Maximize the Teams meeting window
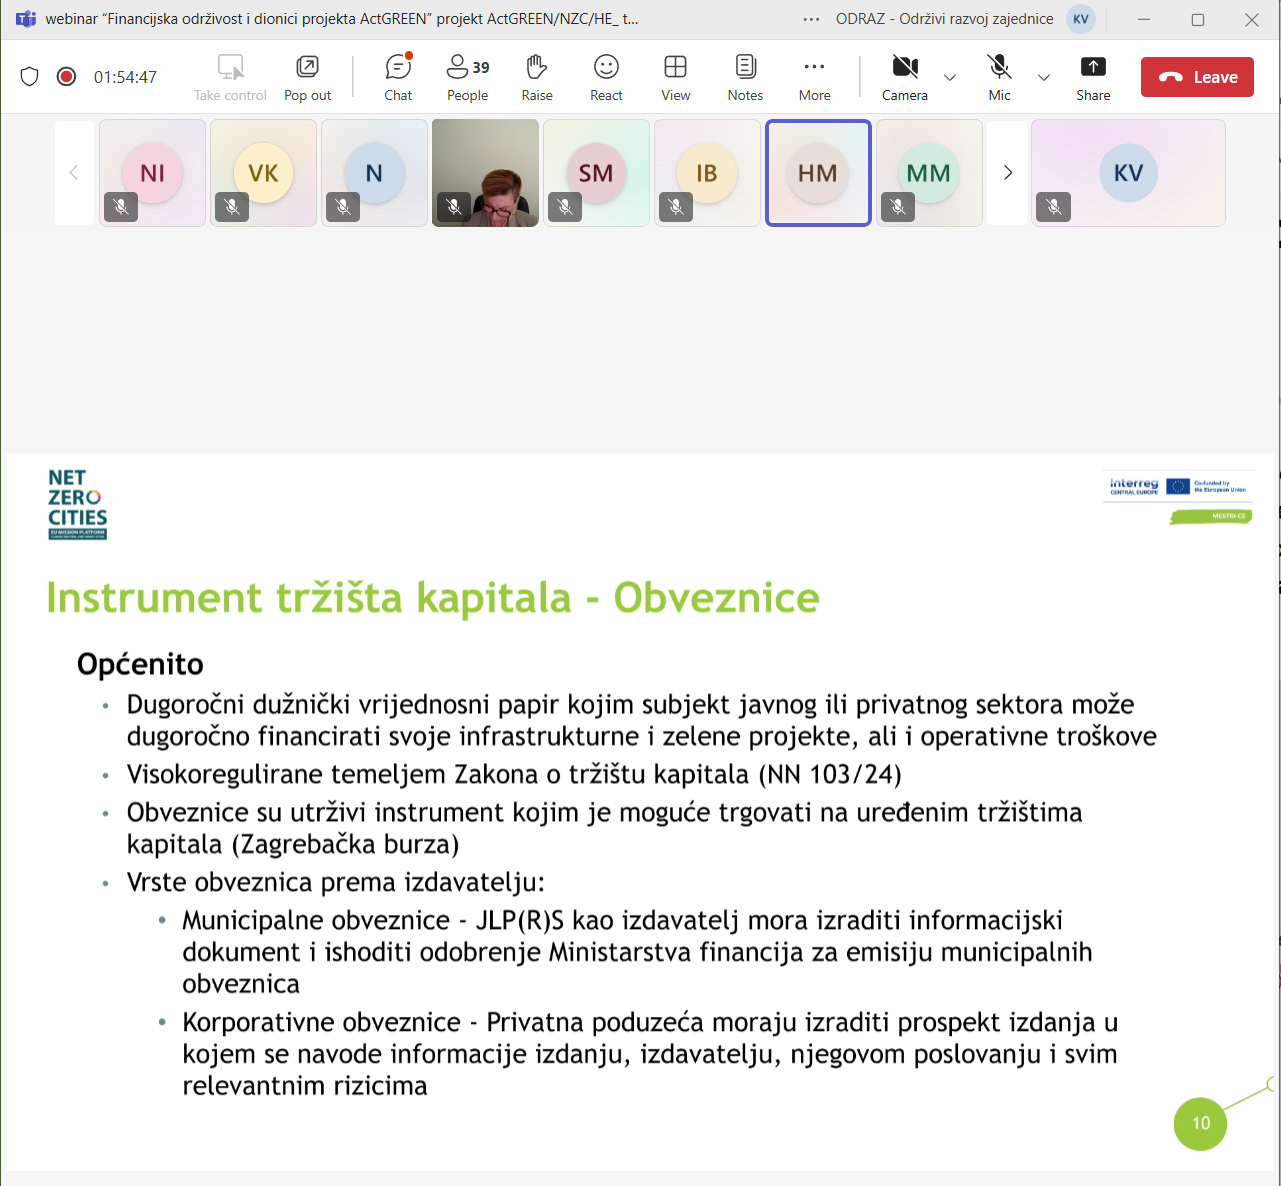This screenshot has width=1281, height=1186. click(1198, 19)
